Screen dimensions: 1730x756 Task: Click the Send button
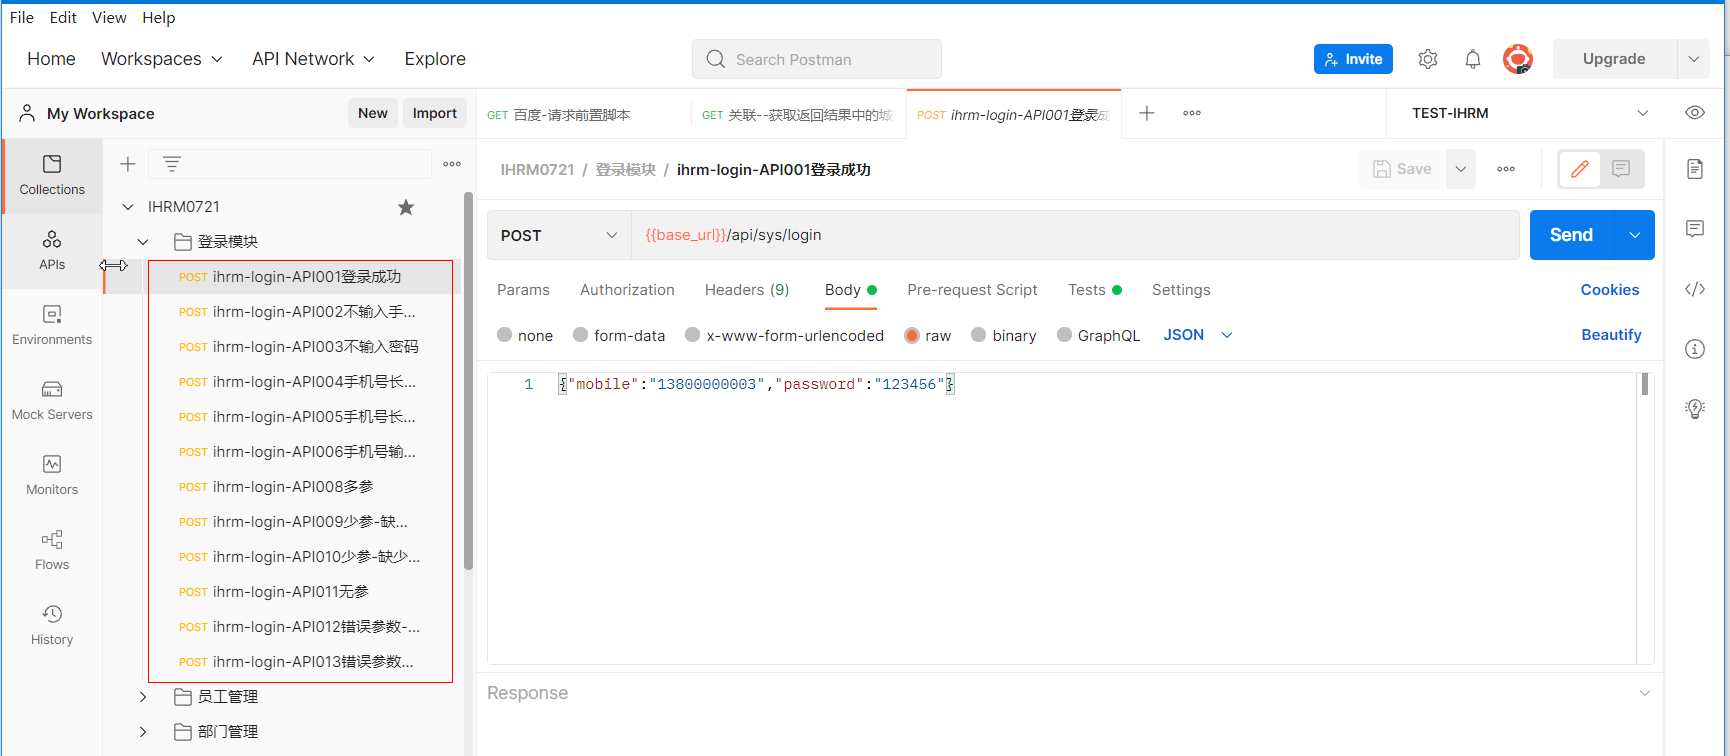point(1571,235)
